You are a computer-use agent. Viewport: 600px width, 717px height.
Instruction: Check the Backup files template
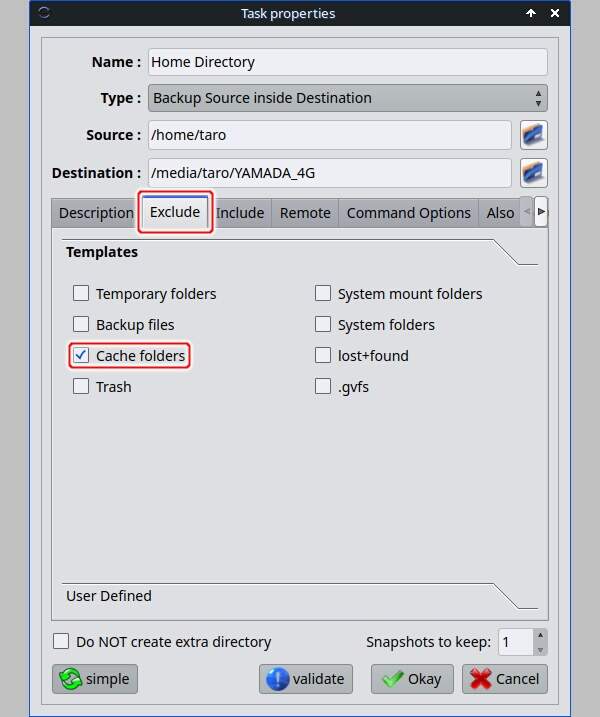click(81, 325)
